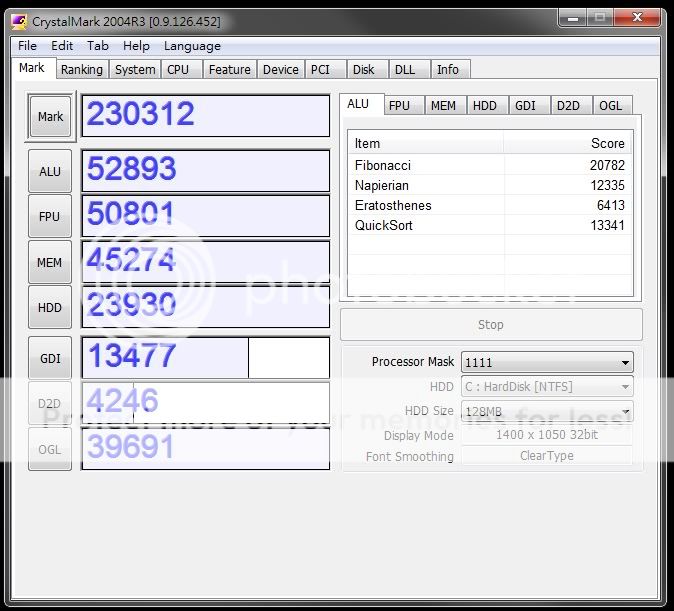Select the QuickSort result row
The width and height of the screenshot is (674, 611).
[x=490, y=225]
